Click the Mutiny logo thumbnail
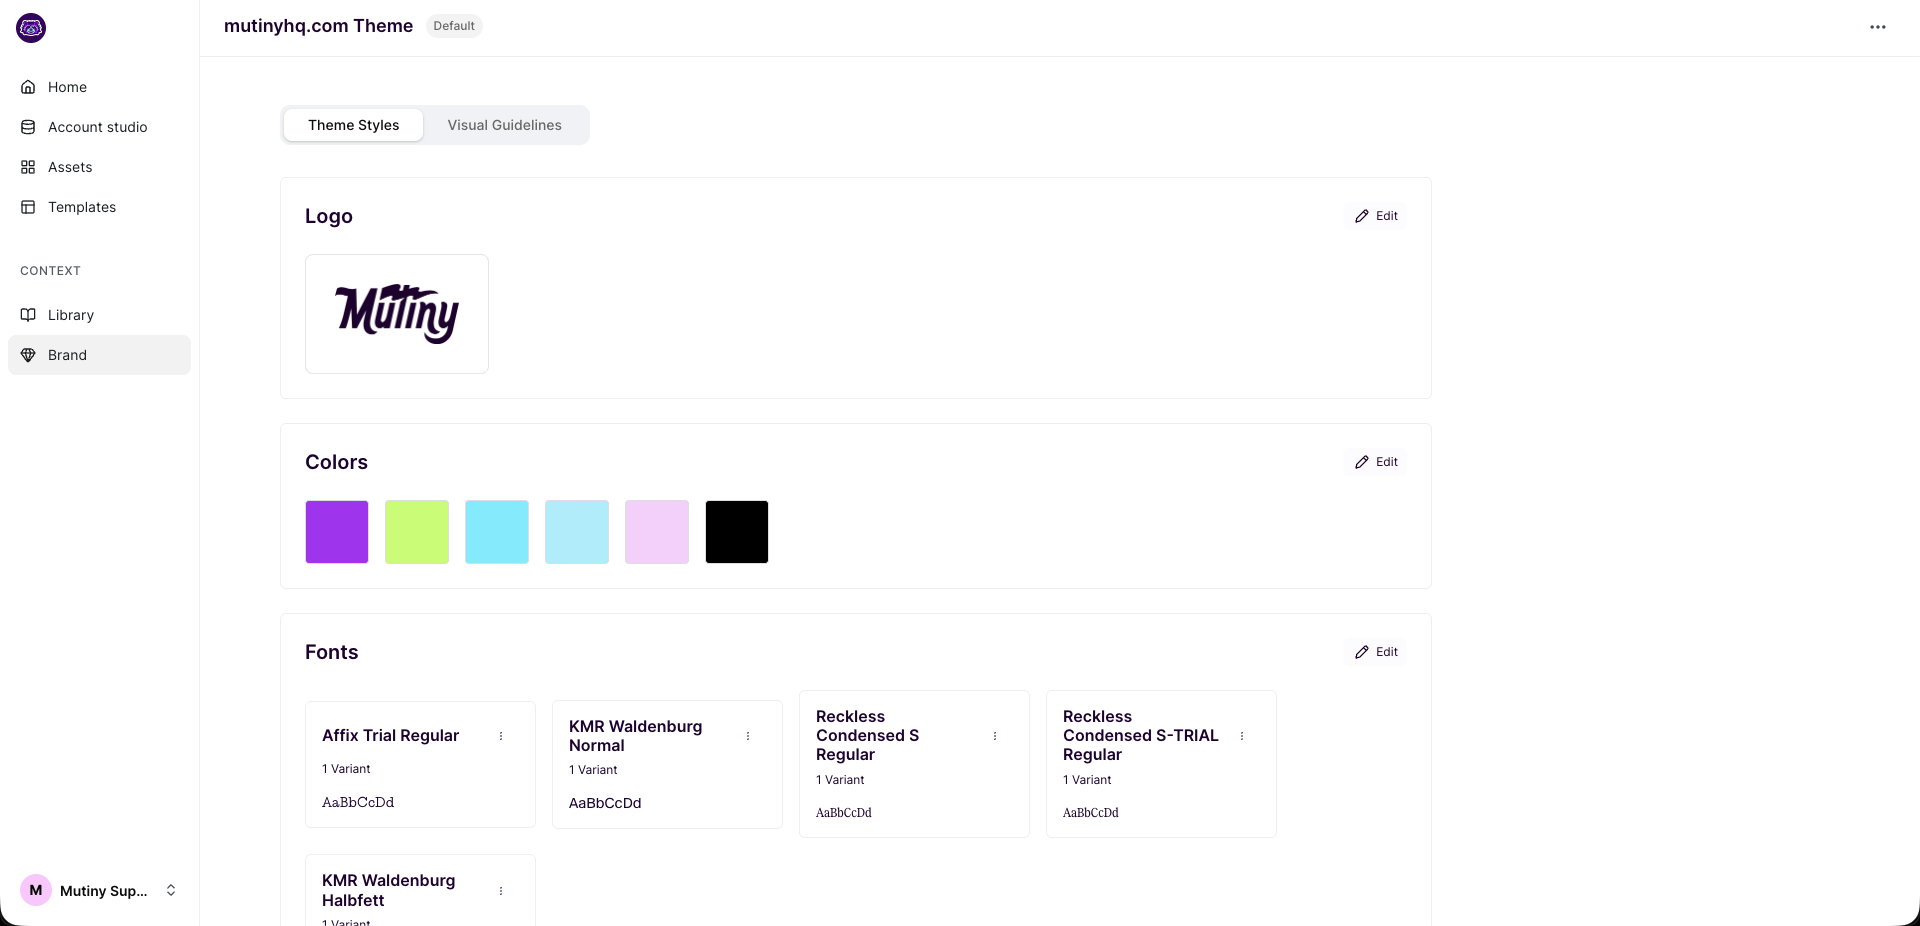Viewport: 1920px width, 926px height. pos(397,314)
